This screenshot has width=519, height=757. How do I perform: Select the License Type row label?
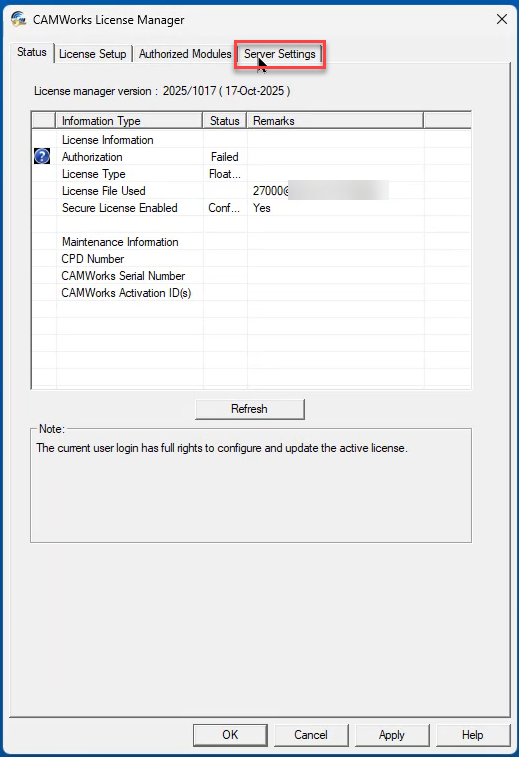(94, 174)
